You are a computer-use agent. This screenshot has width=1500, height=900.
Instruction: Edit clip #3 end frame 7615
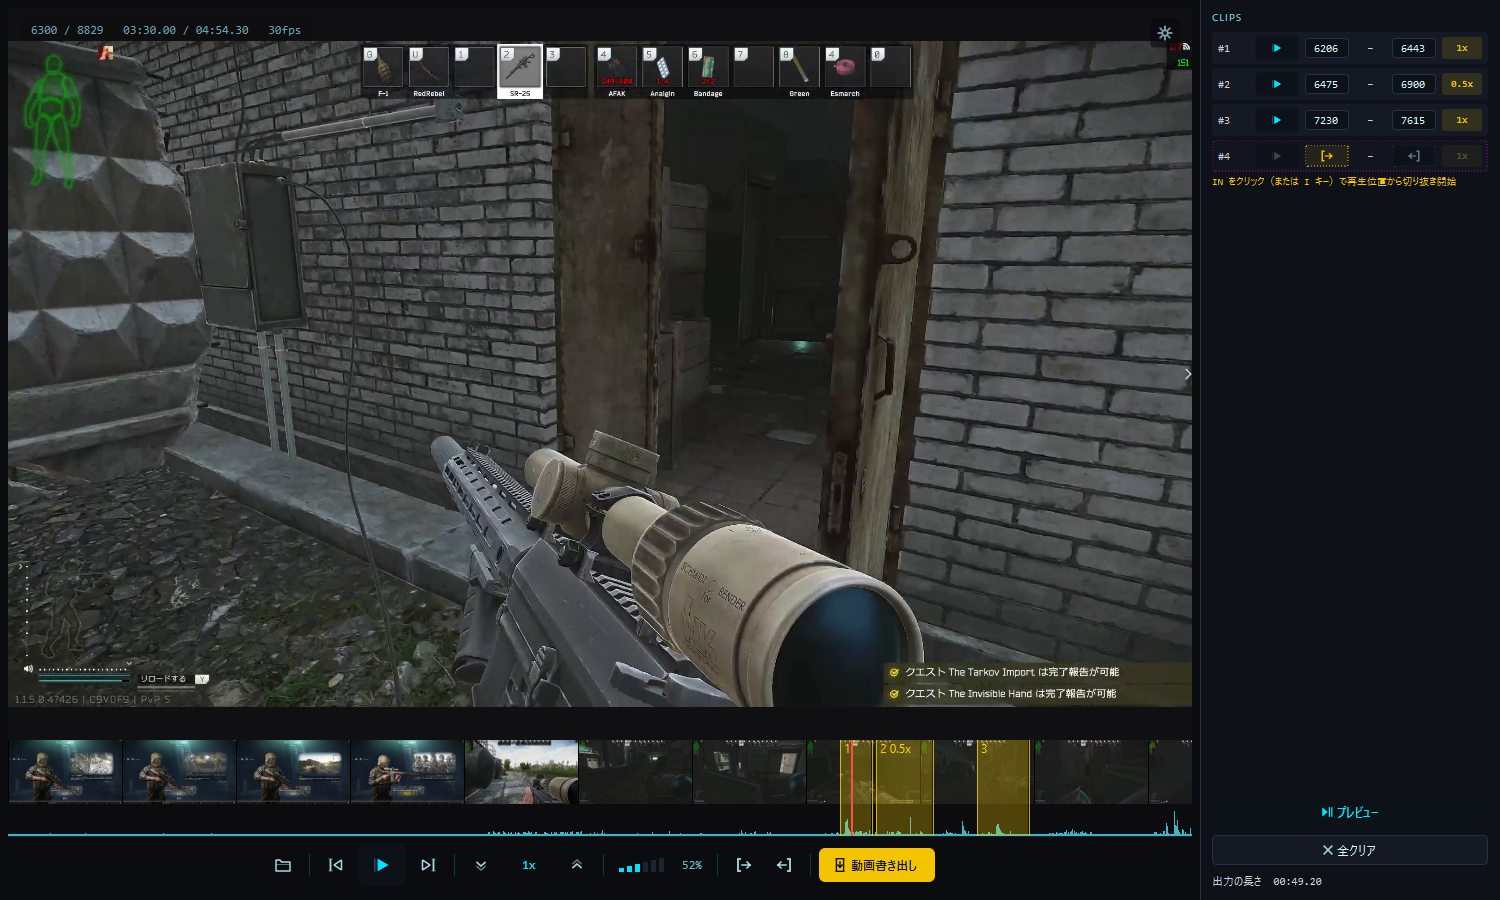pos(1413,120)
